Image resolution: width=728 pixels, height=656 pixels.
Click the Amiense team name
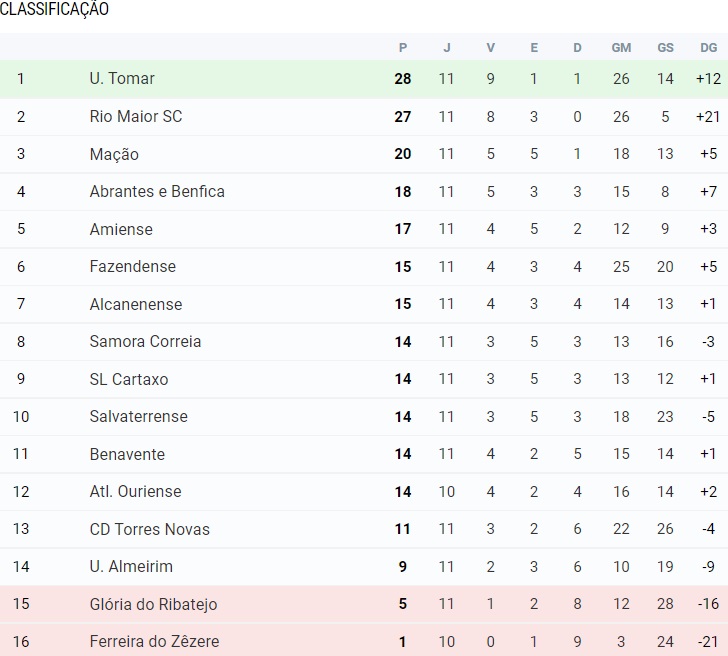(x=121, y=229)
